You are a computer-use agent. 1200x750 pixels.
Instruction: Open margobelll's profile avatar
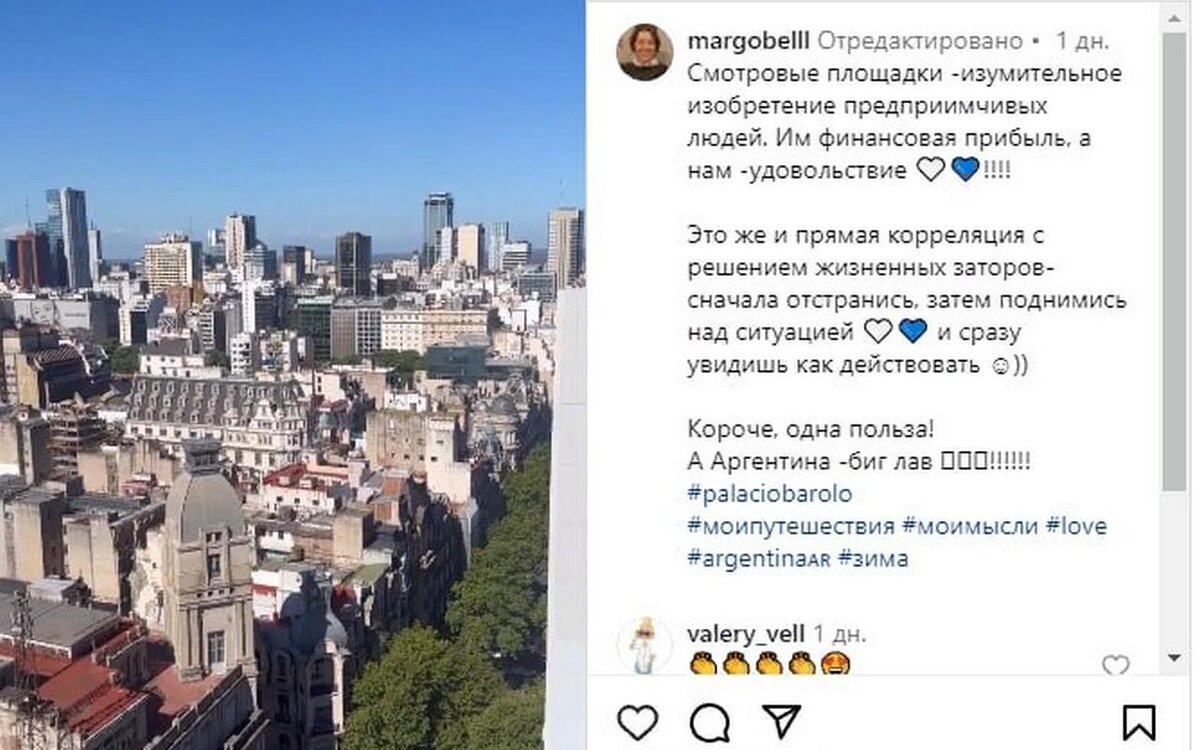click(x=644, y=52)
